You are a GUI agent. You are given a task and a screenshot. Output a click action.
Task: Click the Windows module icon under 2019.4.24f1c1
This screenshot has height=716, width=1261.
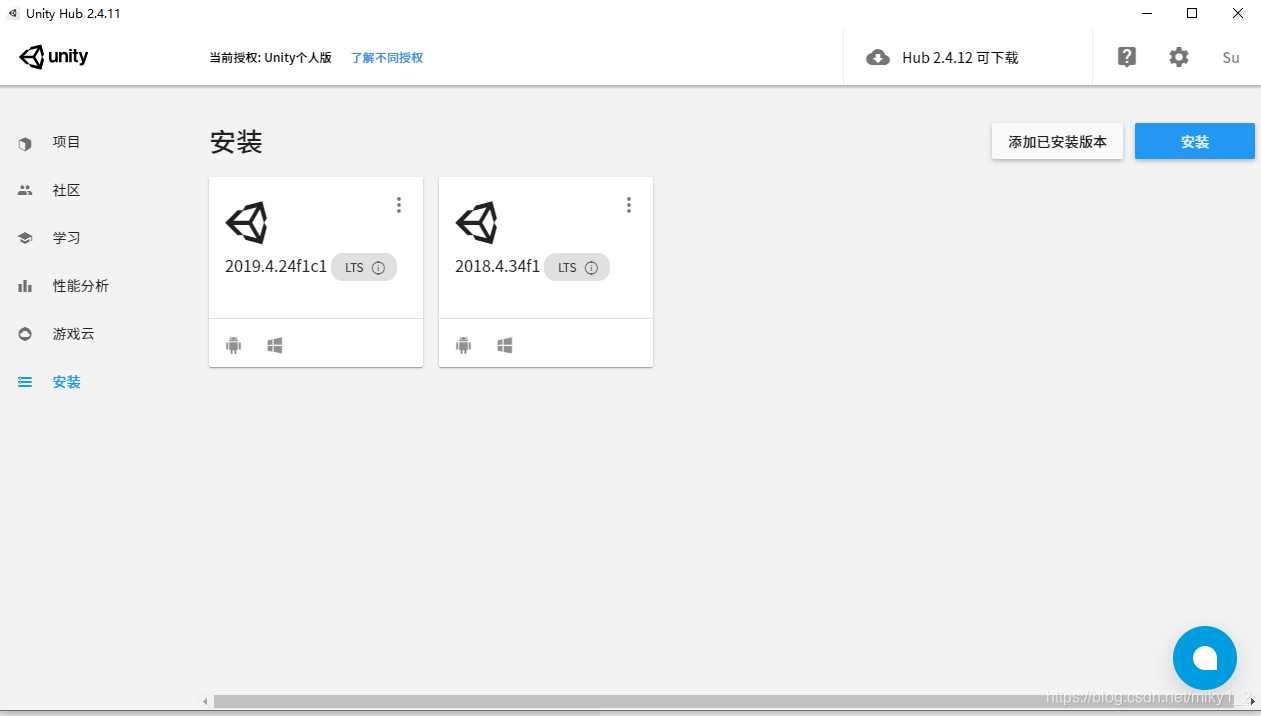coord(275,345)
